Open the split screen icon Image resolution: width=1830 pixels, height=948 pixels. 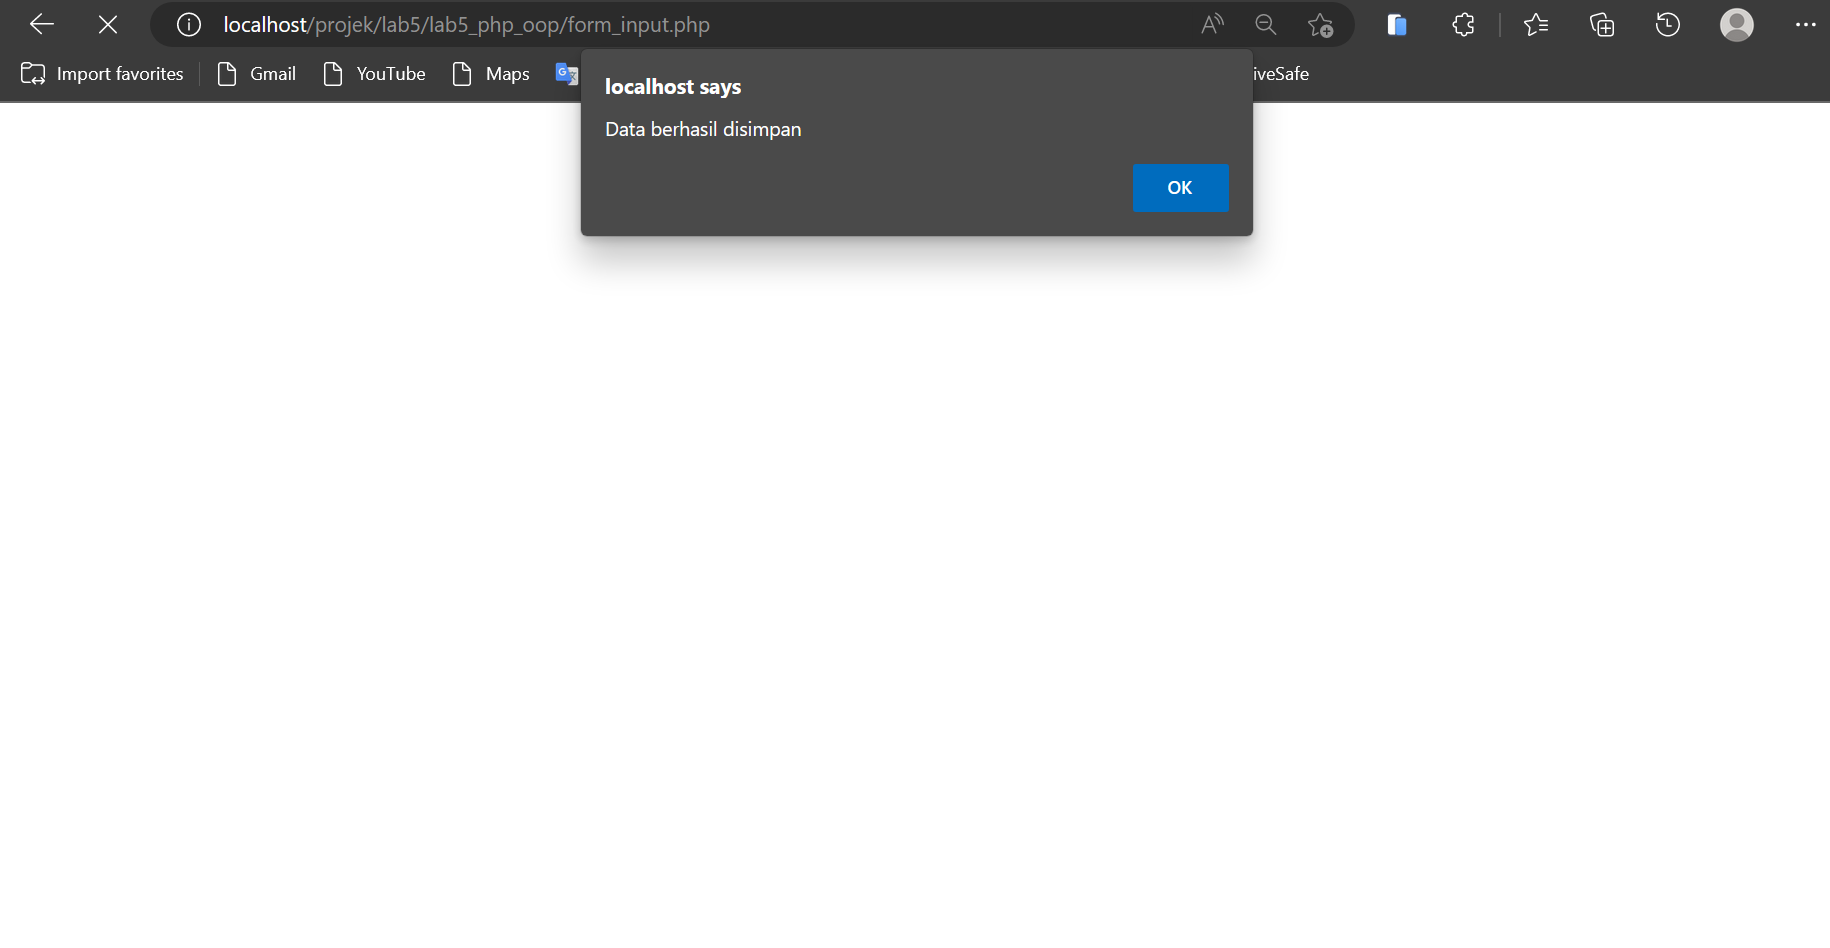coord(1396,24)
